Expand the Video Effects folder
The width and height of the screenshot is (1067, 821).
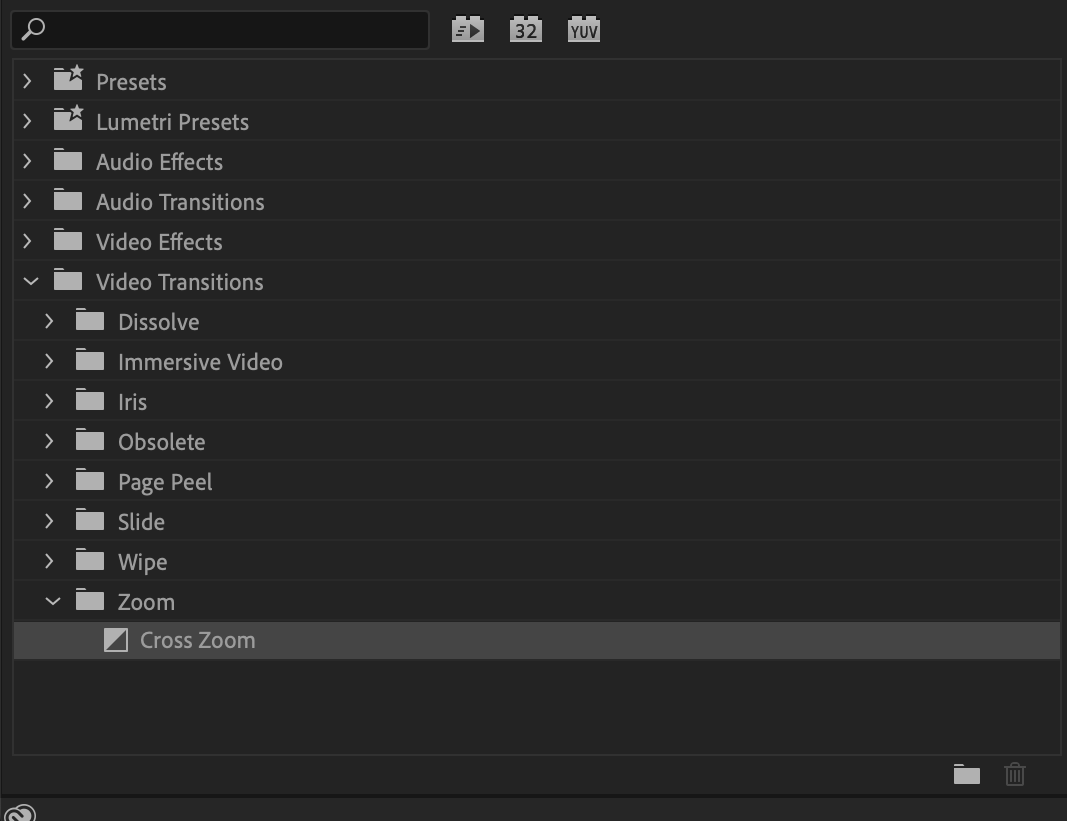click(x=27, y=242)
